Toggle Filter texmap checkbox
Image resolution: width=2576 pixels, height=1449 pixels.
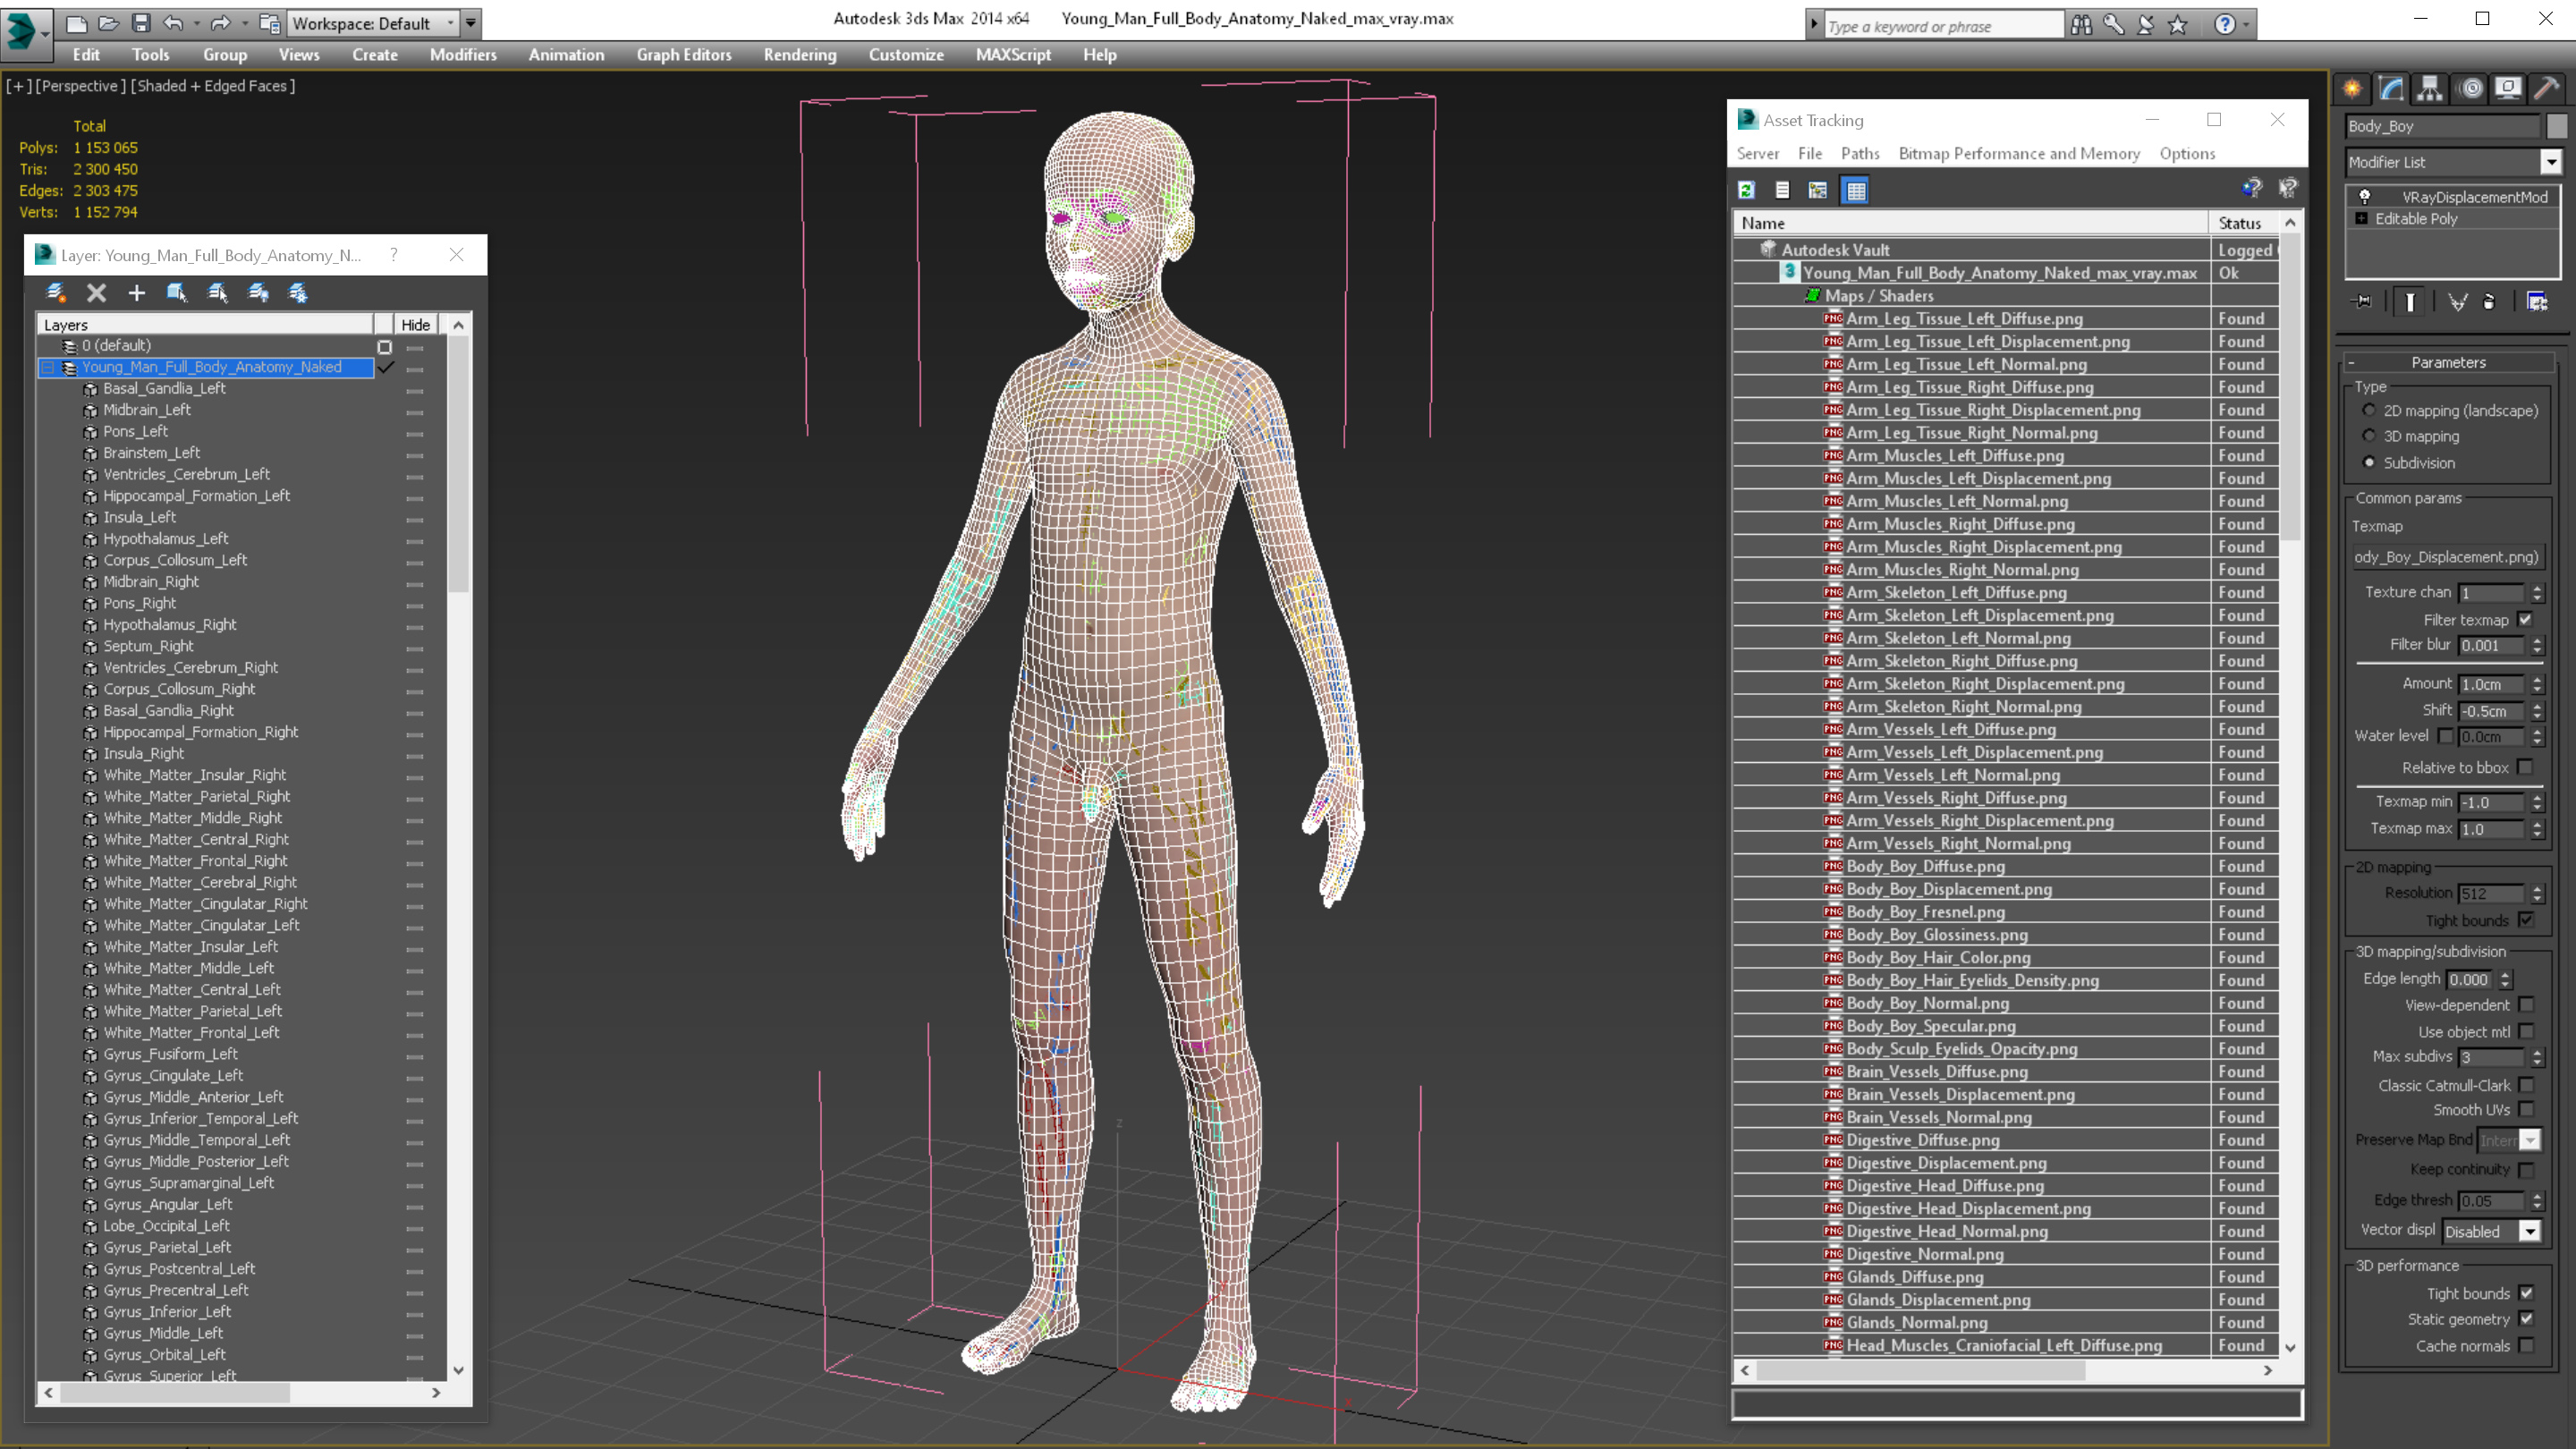pyautogui.click(x=2525, y=620)
